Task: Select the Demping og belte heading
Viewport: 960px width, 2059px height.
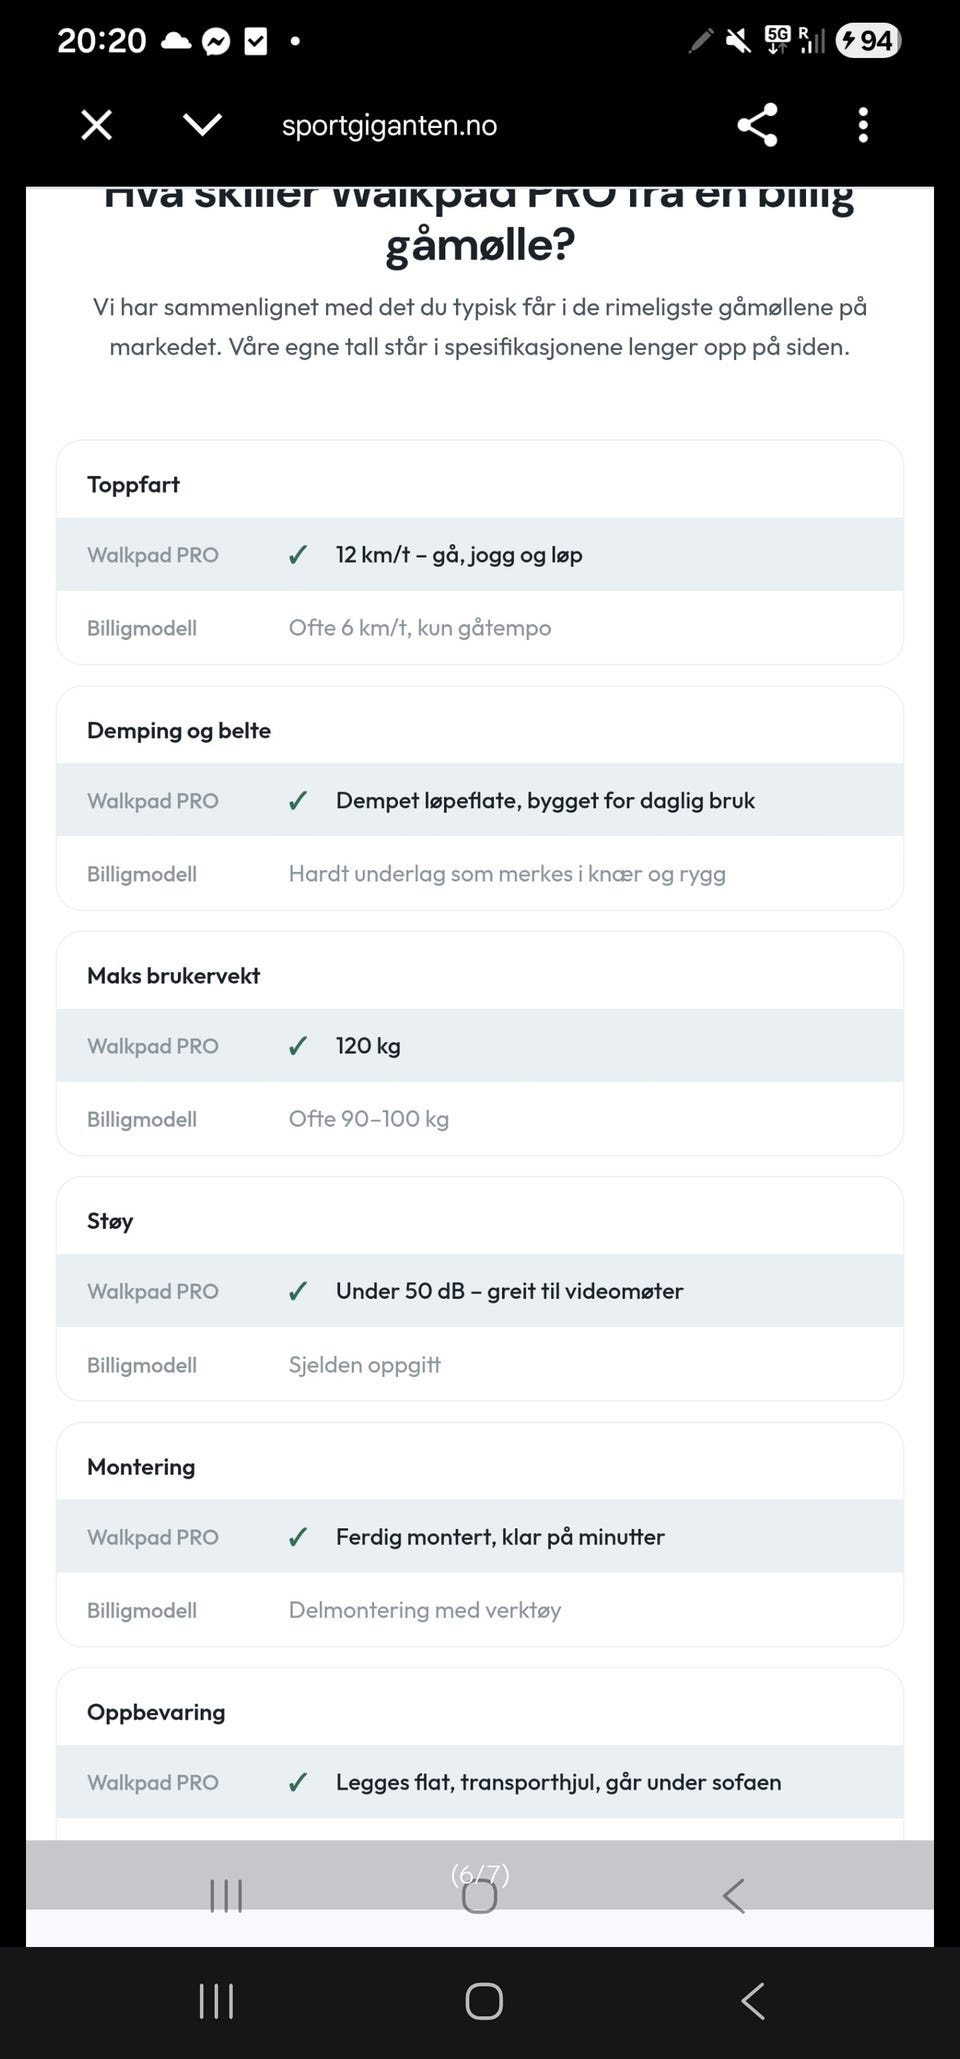Action: (179, 731)
